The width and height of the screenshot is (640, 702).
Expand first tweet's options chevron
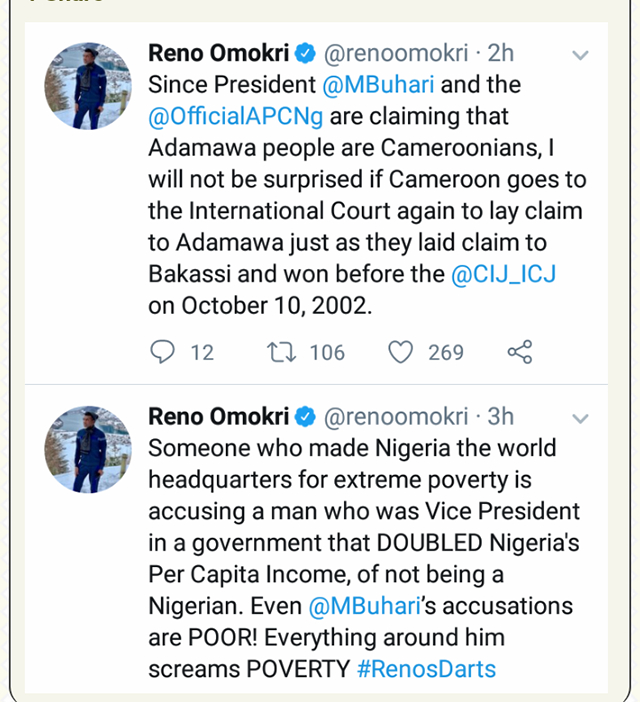click(x=581, y=56)
